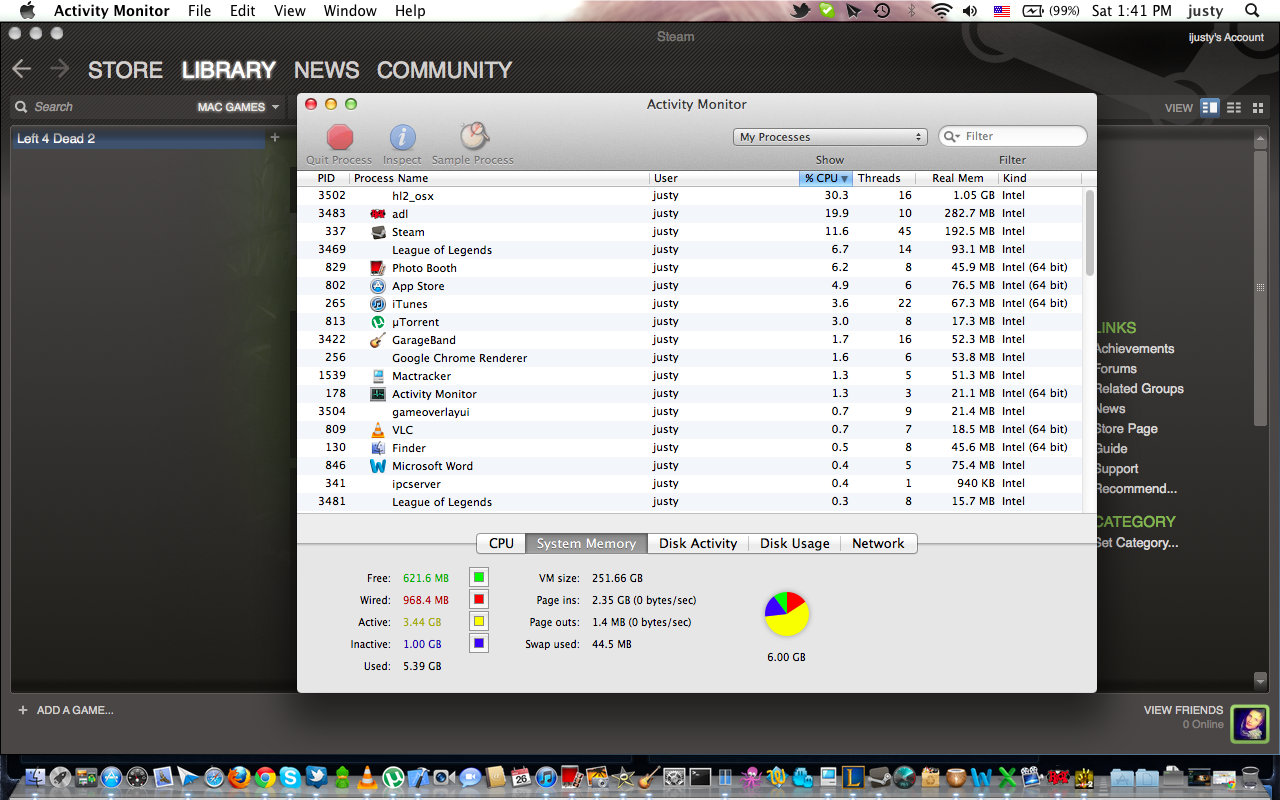Click ADD A GAME in Steam

pos(66,710)
